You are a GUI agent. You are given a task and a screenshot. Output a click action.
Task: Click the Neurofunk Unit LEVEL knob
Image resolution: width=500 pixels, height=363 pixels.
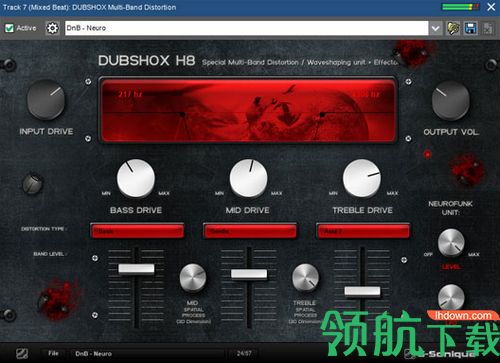(451, 242)
